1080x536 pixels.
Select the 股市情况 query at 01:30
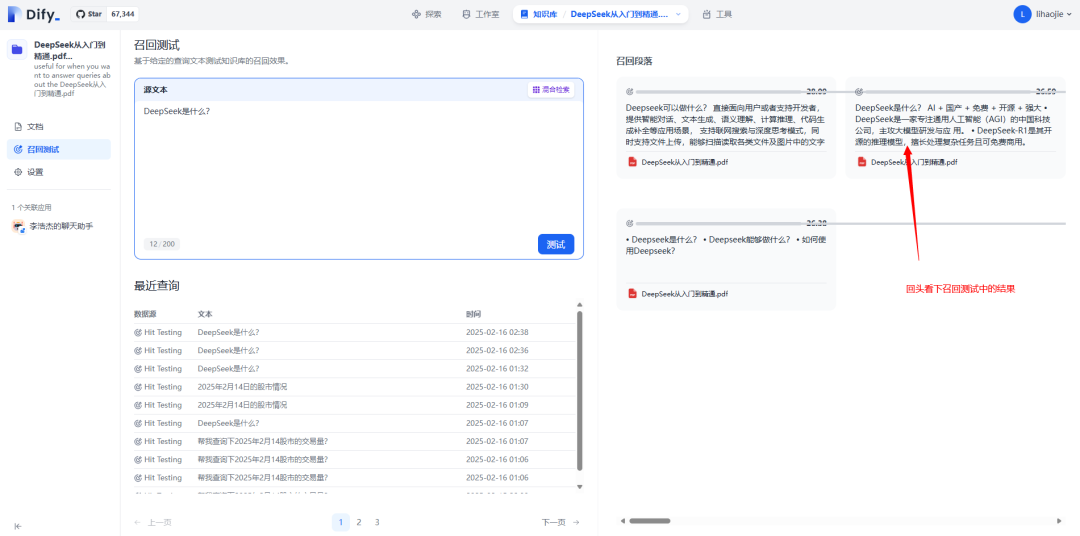pos(355,386)
